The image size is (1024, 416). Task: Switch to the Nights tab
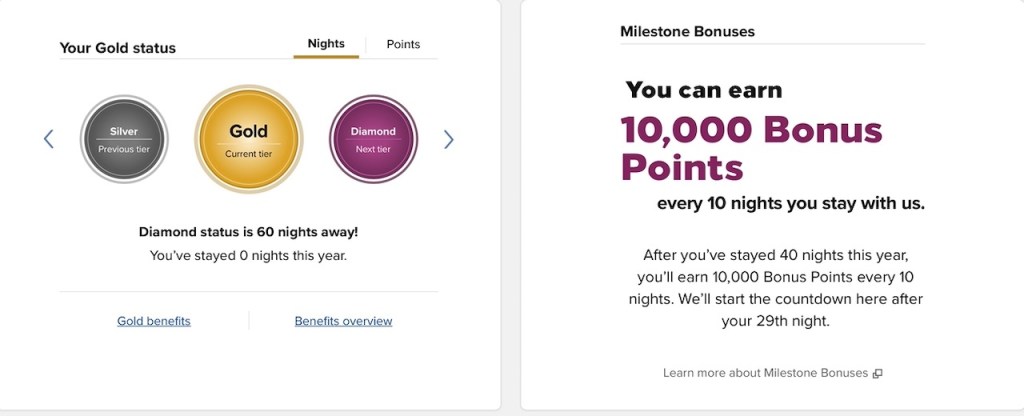(x=326, y=44)
